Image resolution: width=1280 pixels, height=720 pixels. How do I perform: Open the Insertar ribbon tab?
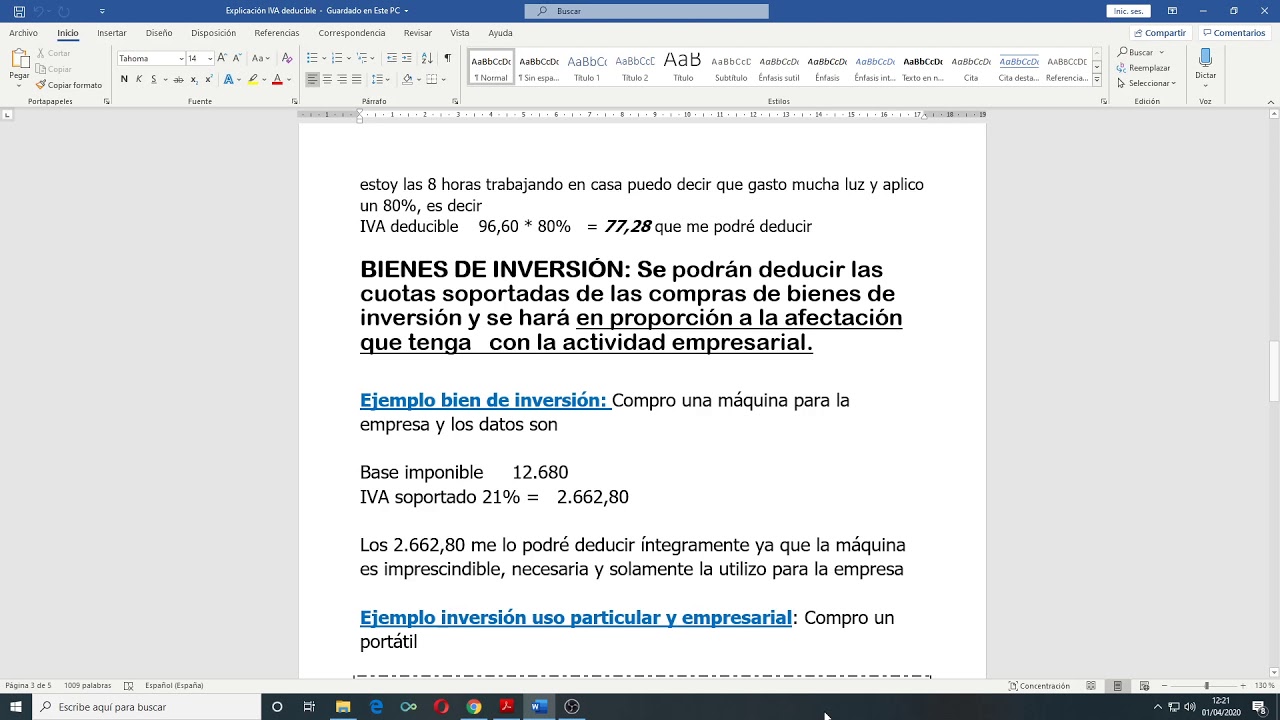click(113, 33)
